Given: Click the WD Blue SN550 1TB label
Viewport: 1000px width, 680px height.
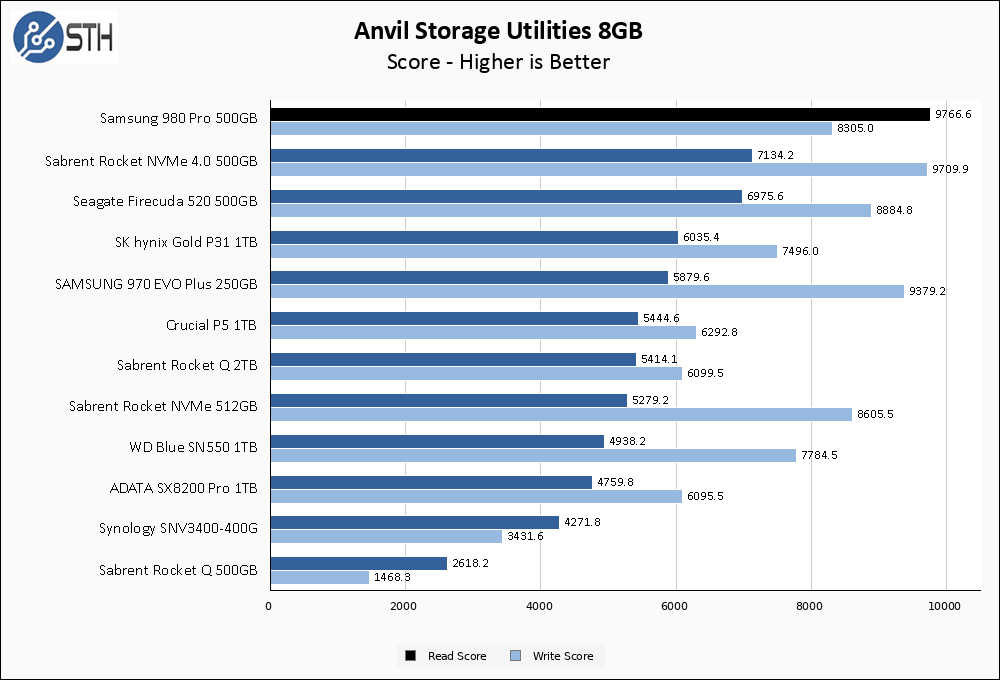Looking at the screenshot, I should 193,447.
